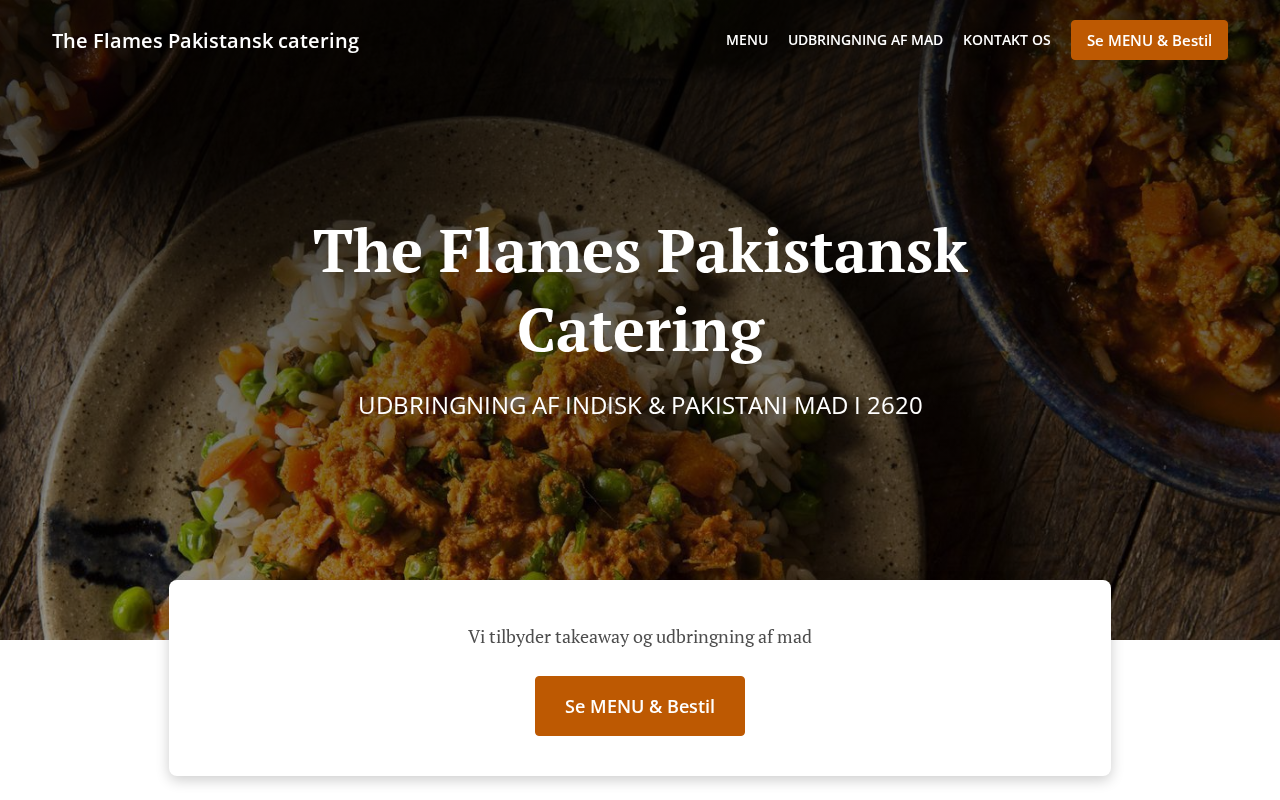Go to UDBRINGNING AF MAD section
This screenshot has width=1280, height=800.
point(865,40)
